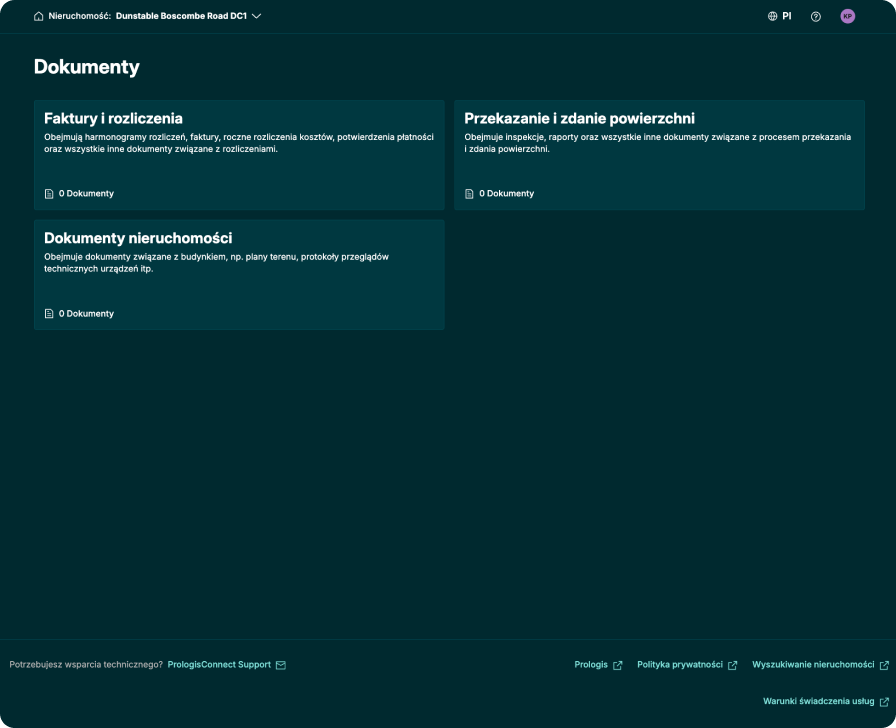This screenshot has height=728, width=896.
Task: Click the Dokumenty page heading
Action: tap(87, 67)
